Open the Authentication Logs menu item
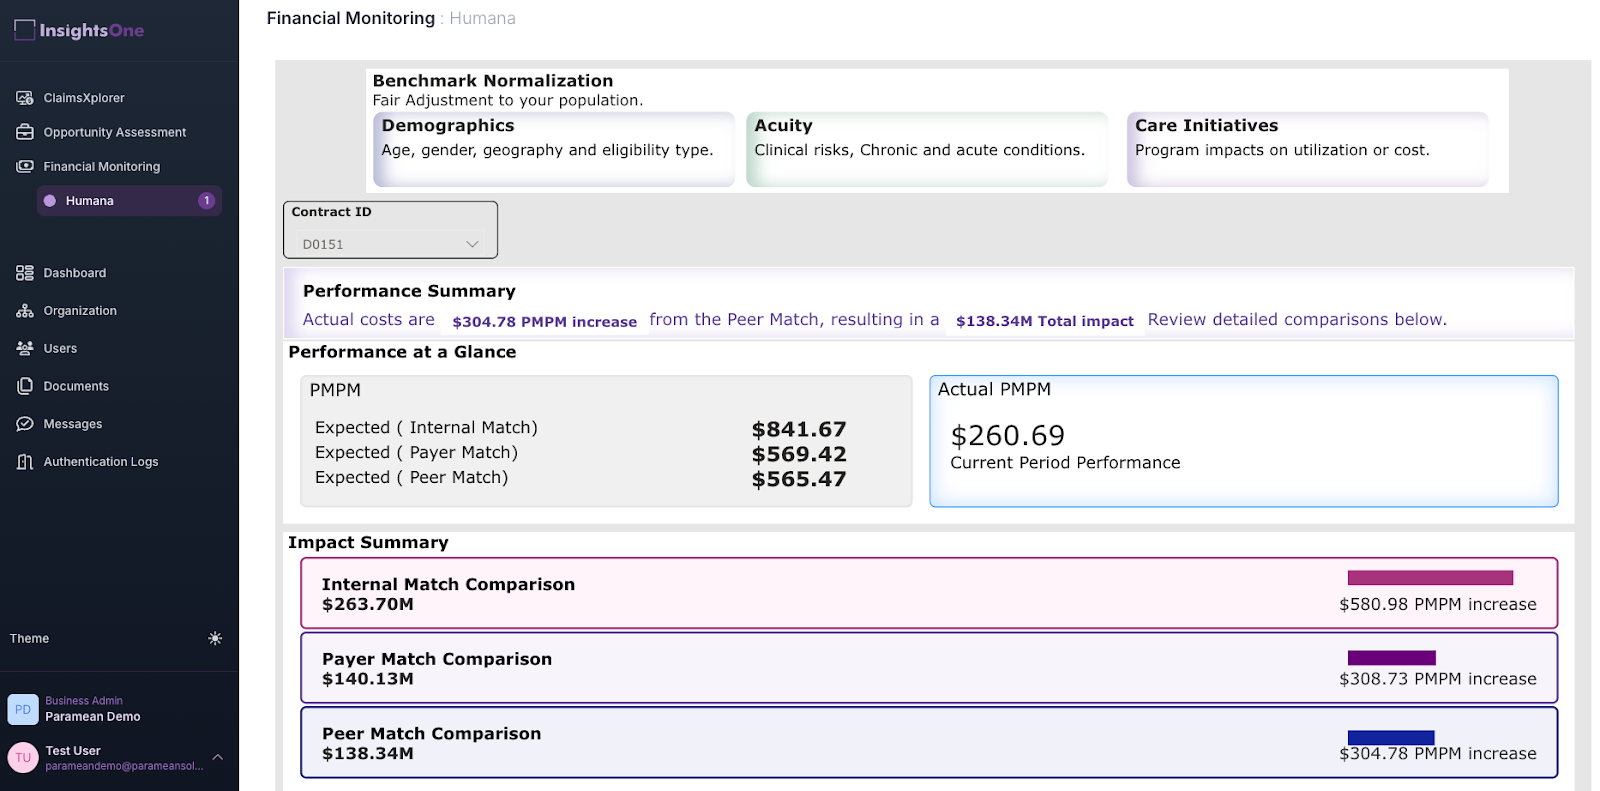1600x791 pixels. (100, 462)
